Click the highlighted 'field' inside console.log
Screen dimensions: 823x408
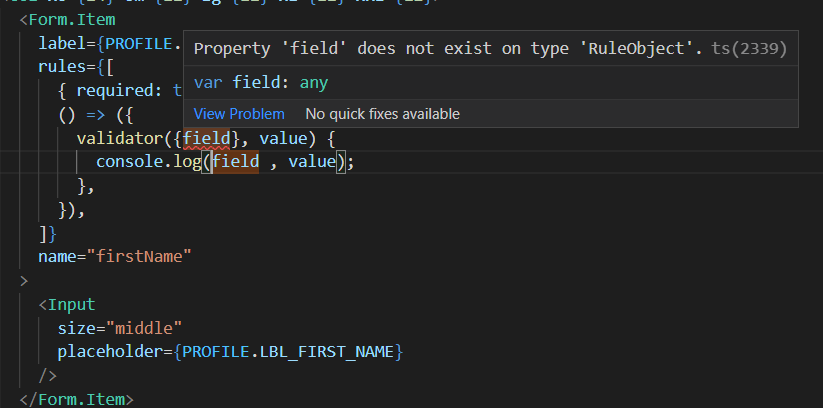235,162
